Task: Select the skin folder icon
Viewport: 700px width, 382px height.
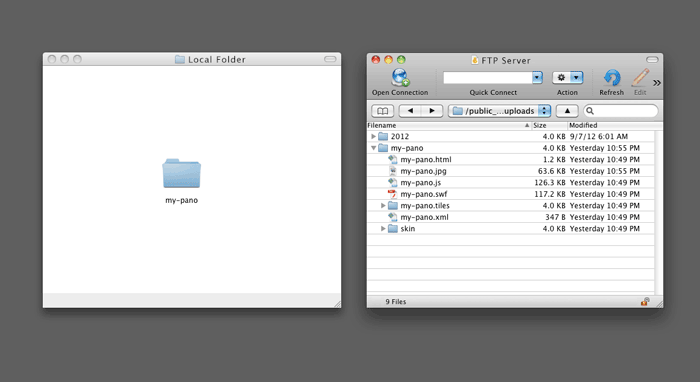Action: [393, 228]
